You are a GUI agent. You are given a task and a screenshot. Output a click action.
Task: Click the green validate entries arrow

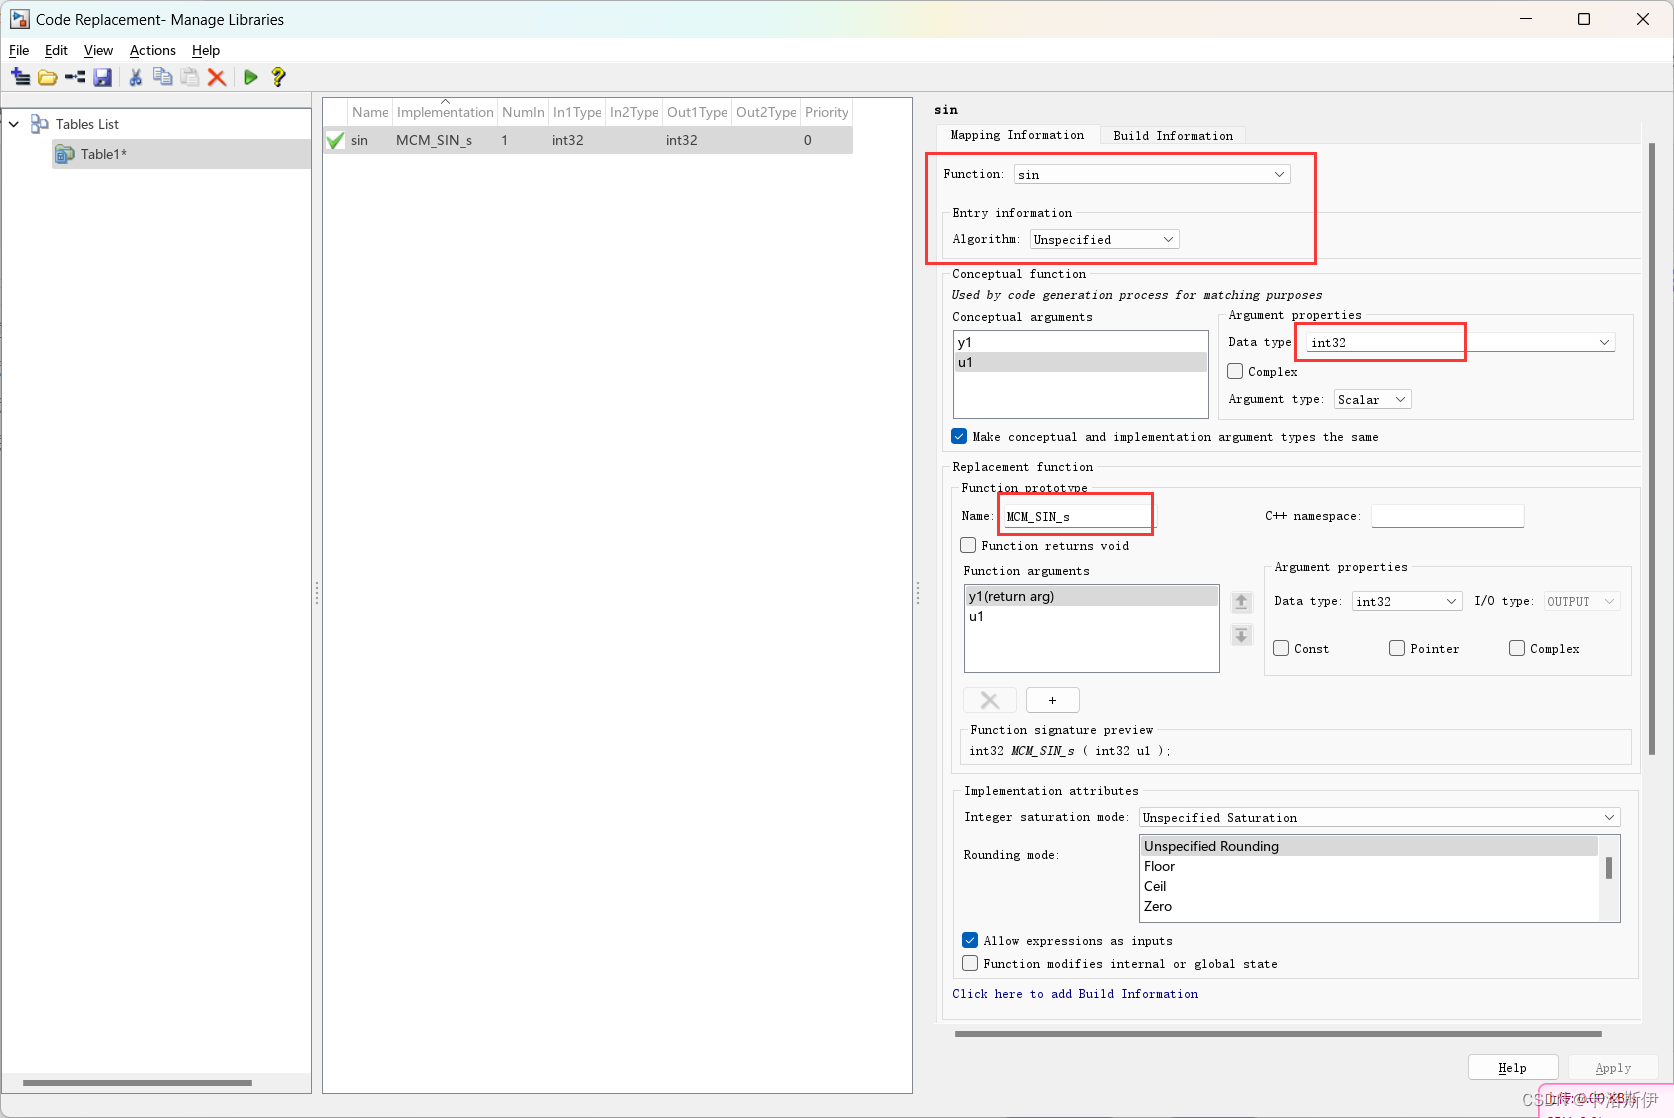tap(250, 77)
